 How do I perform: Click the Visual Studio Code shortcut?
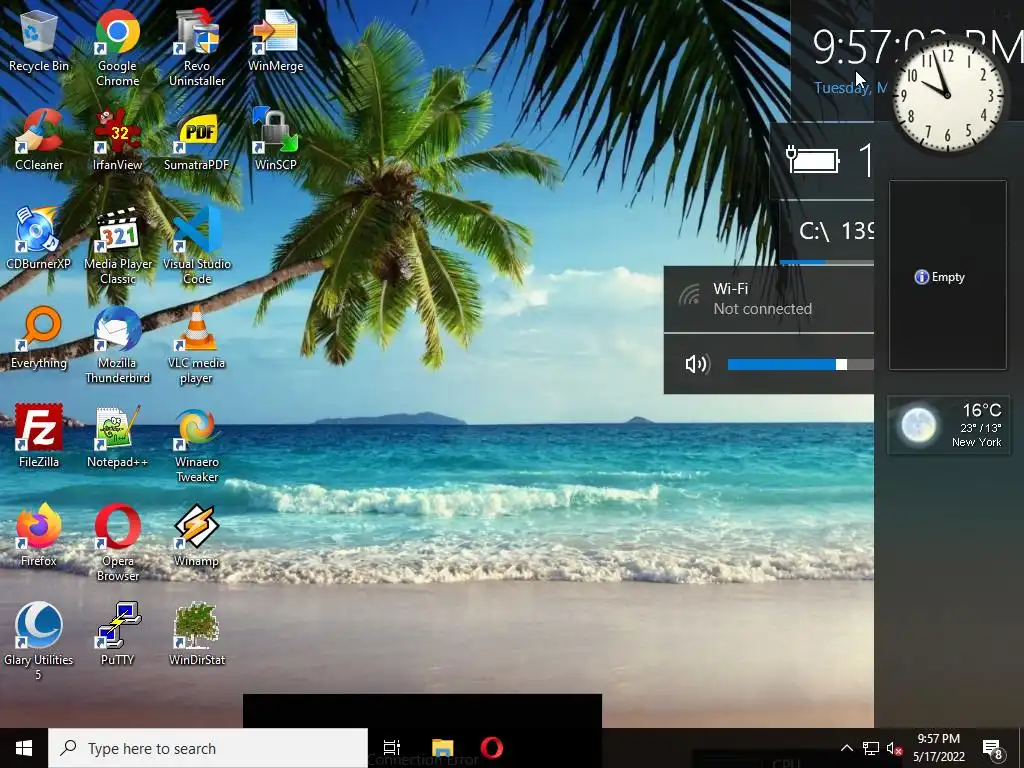click(197, 247)
